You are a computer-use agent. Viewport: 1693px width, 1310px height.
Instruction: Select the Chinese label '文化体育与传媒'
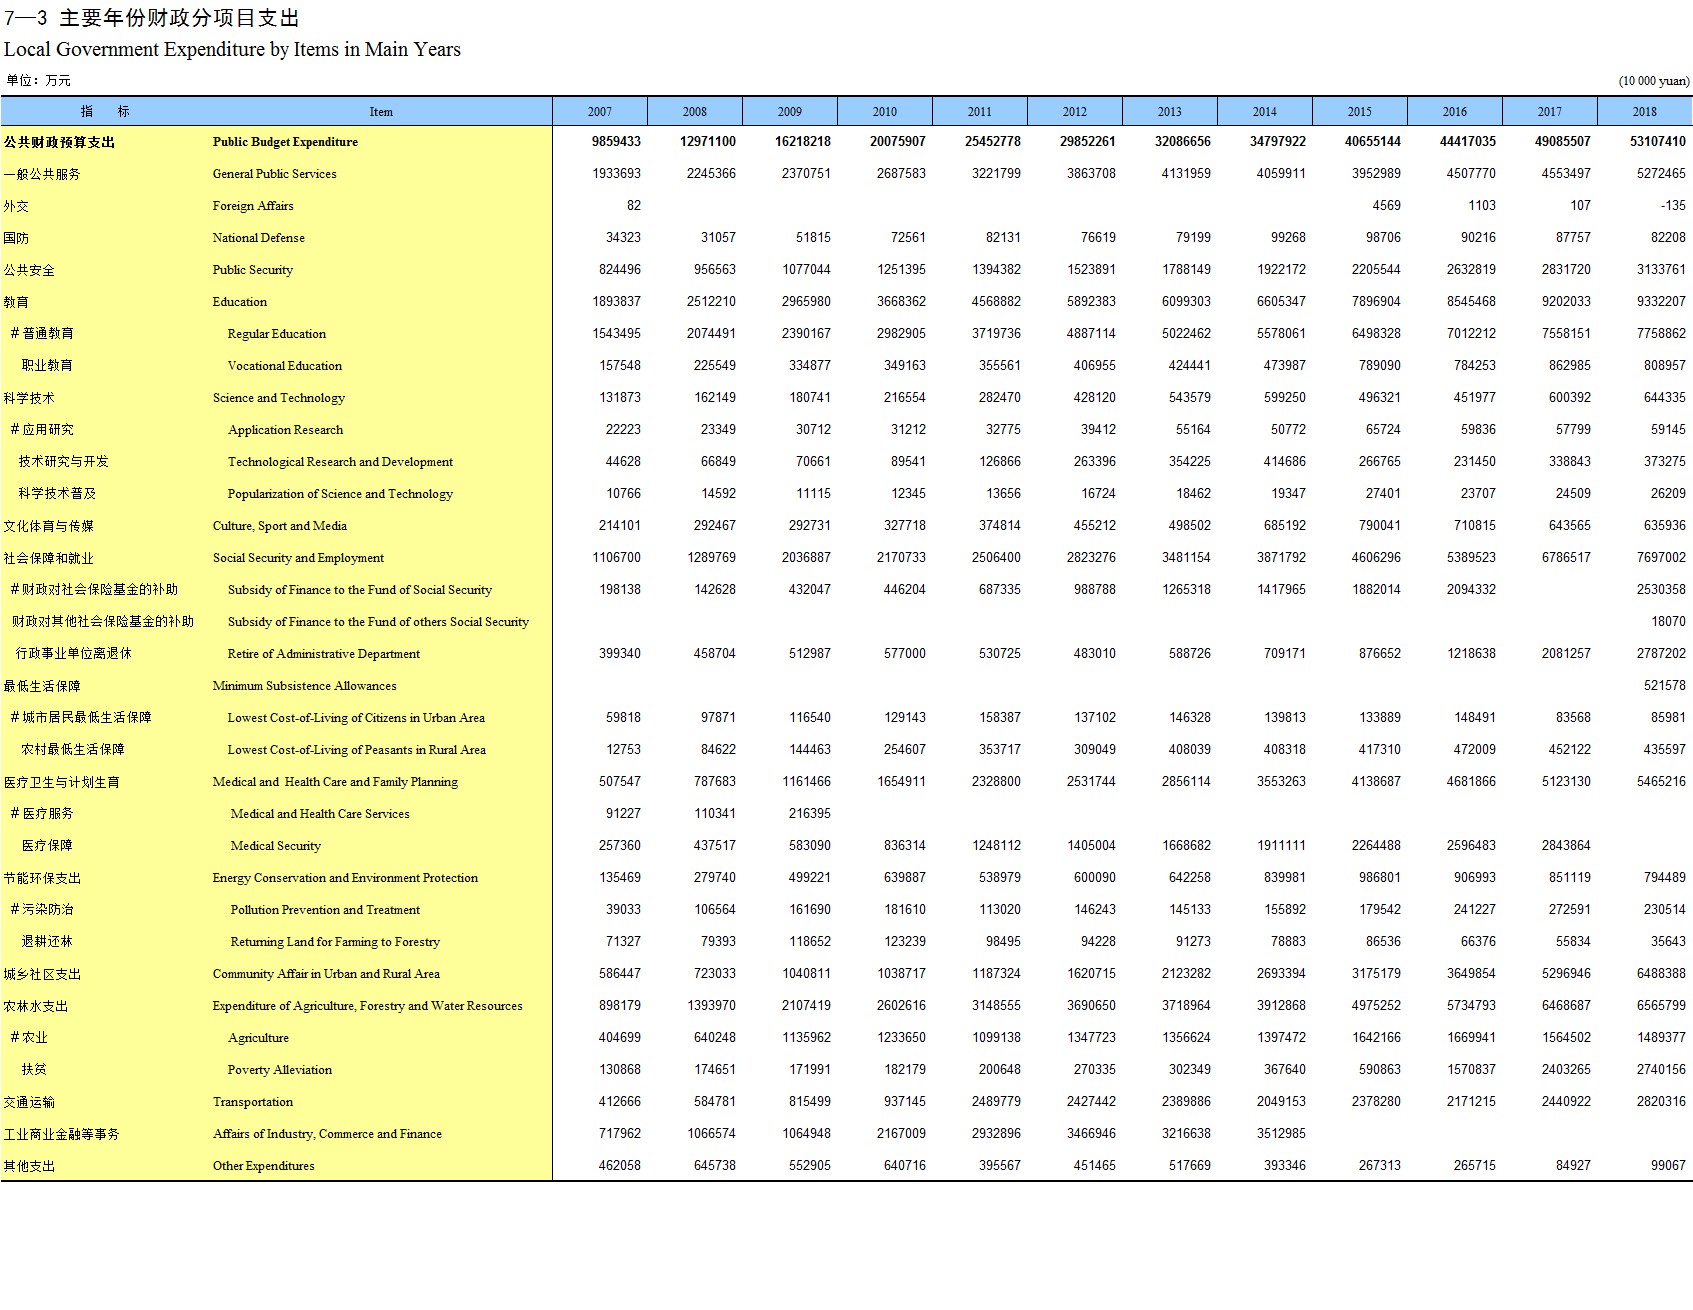pos(48,526)
